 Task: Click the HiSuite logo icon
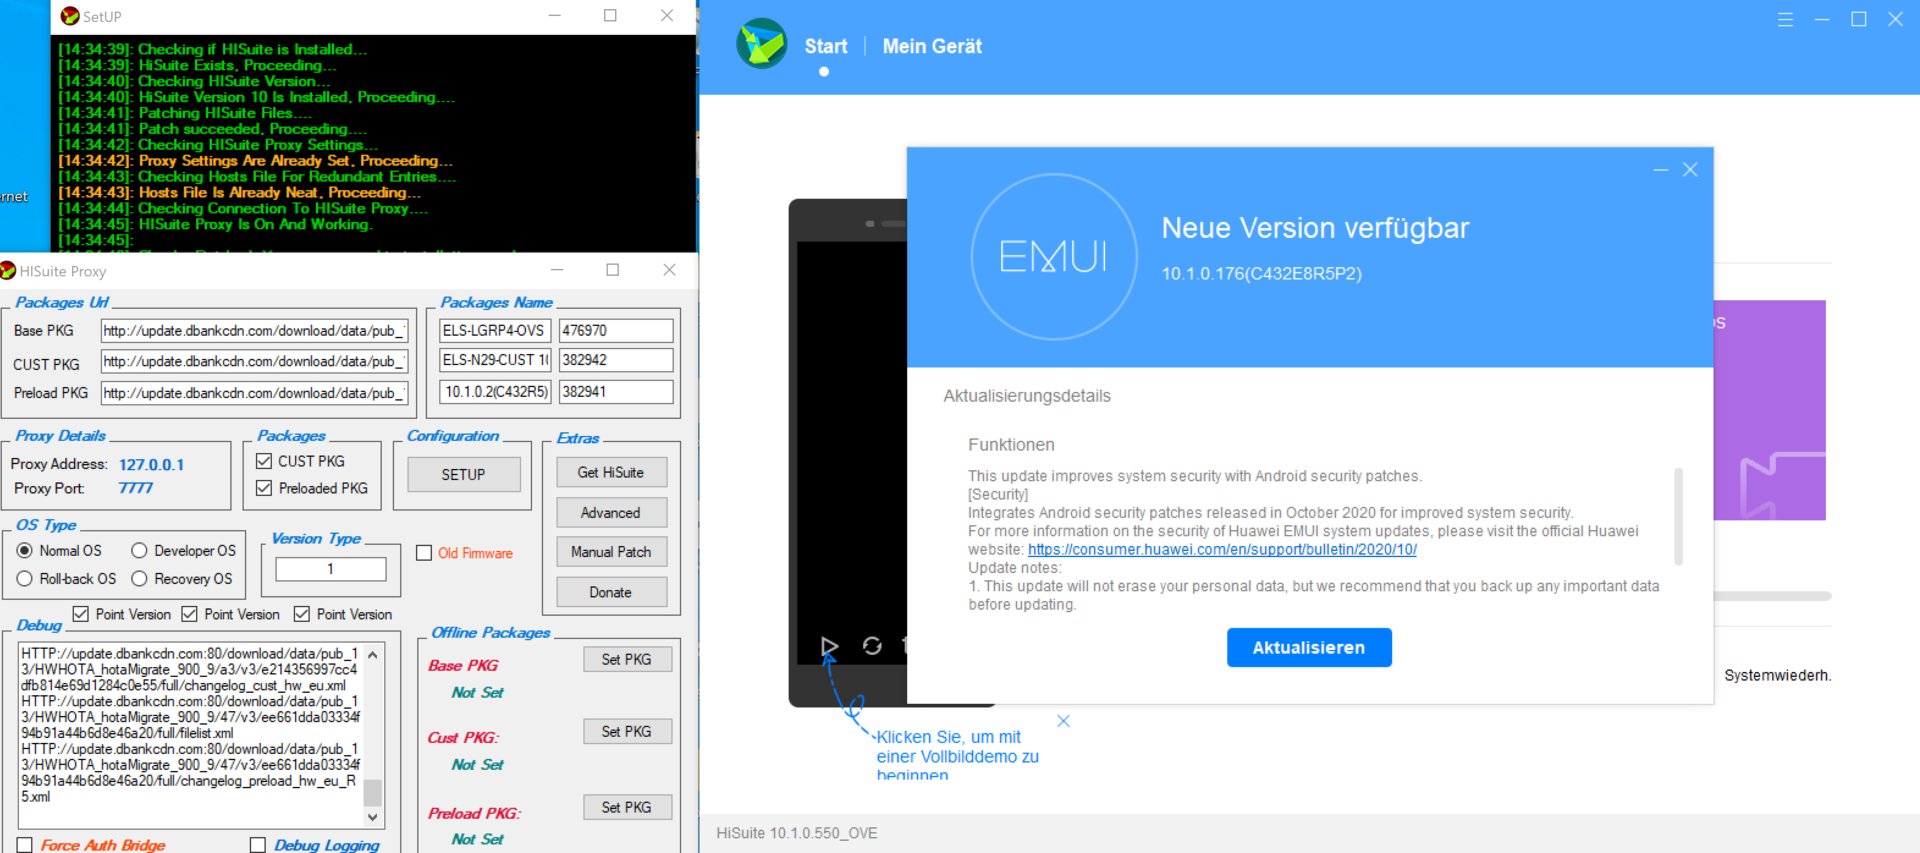click(x=761, y=44)
